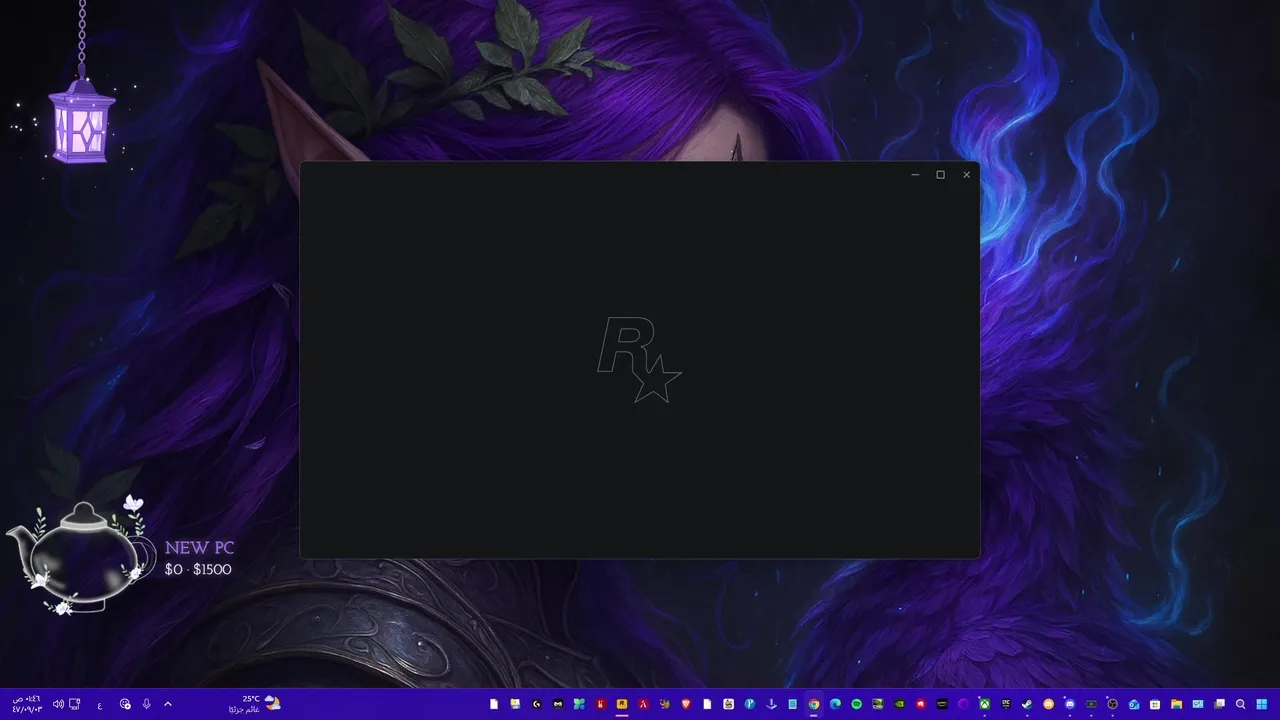Show hidden system tray icons
This screenshot has width=1280, height=720.
(x=168, y=704)
